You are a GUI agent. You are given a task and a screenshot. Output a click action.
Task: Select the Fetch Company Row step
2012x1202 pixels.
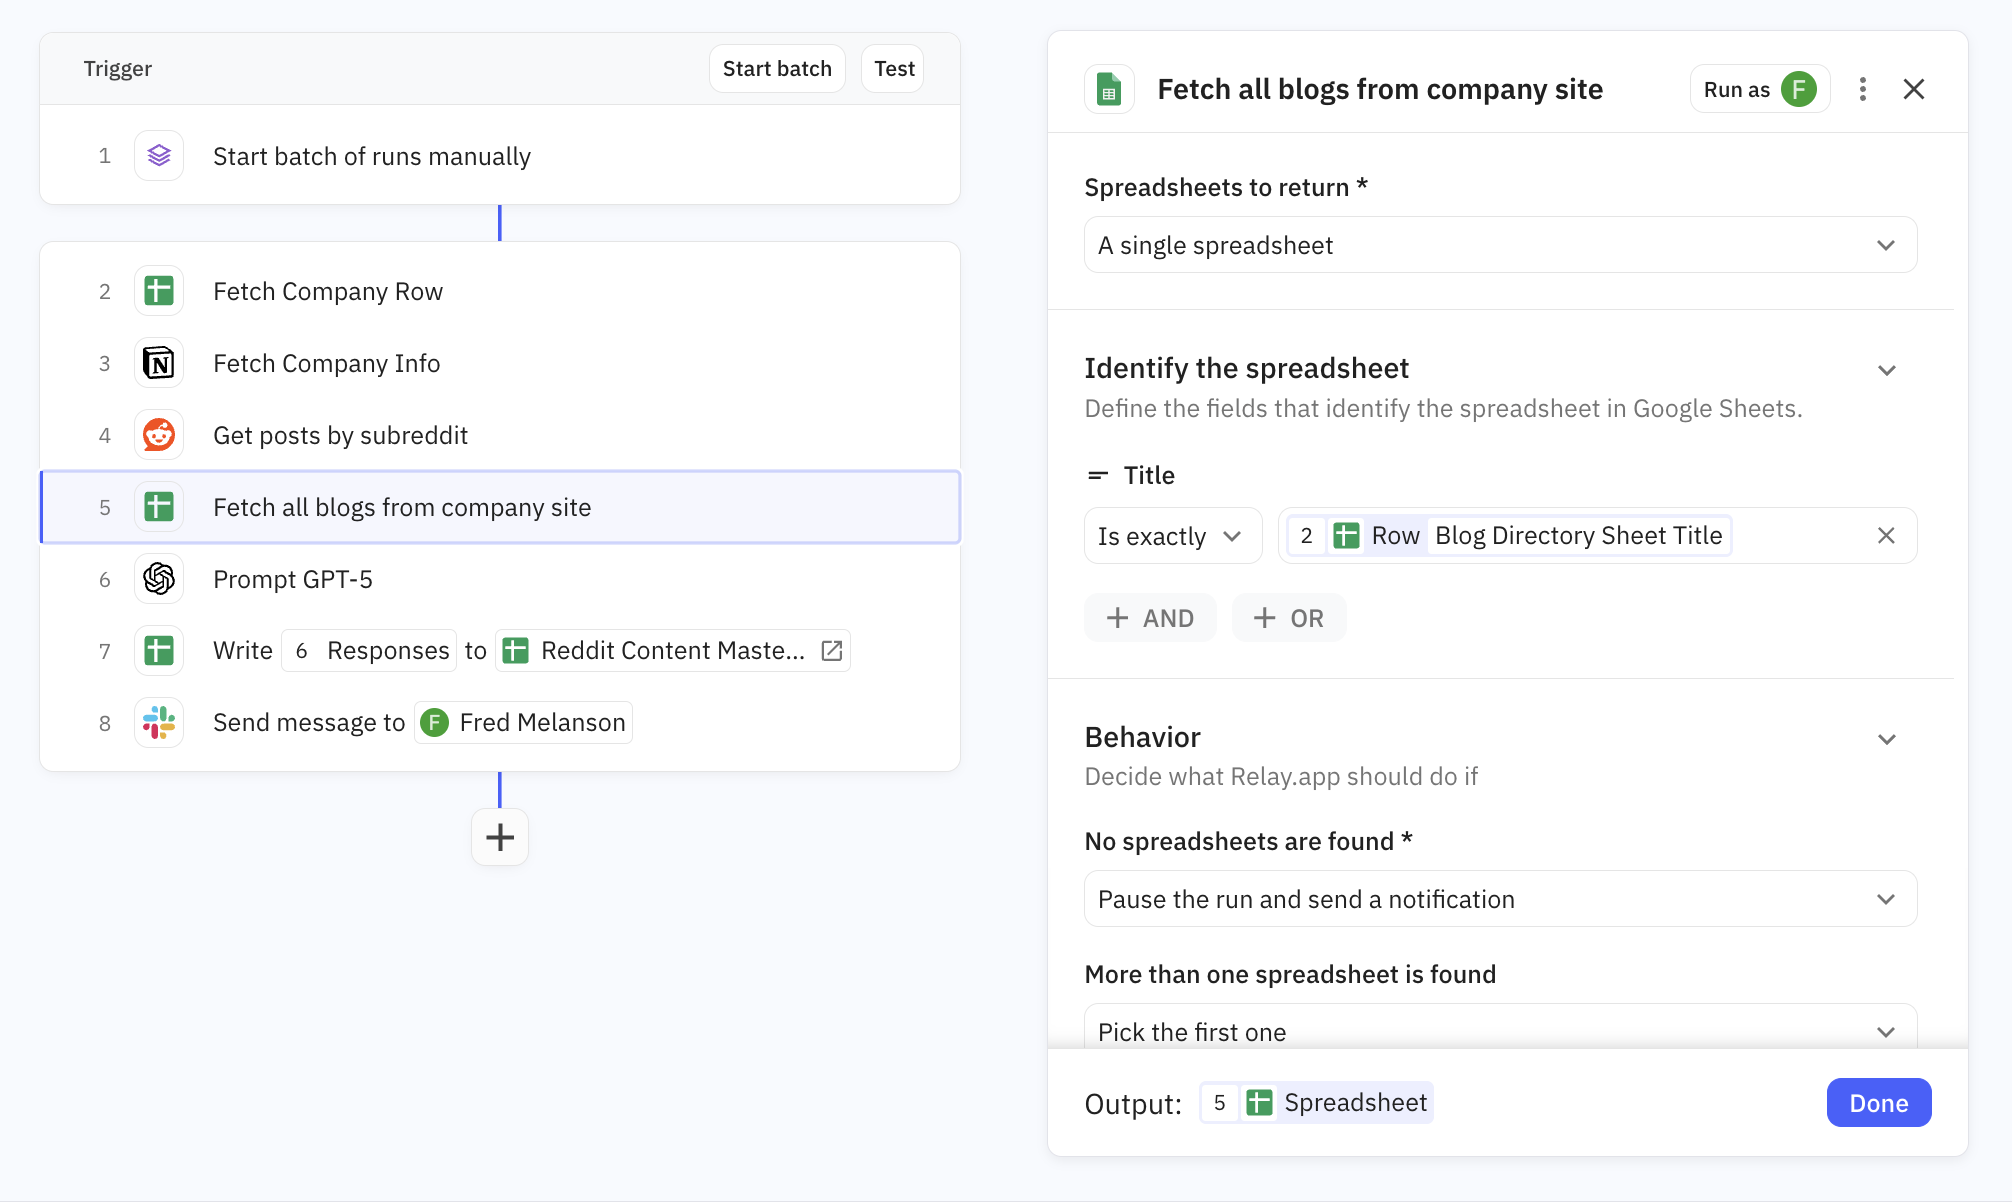tap(328, 291)
